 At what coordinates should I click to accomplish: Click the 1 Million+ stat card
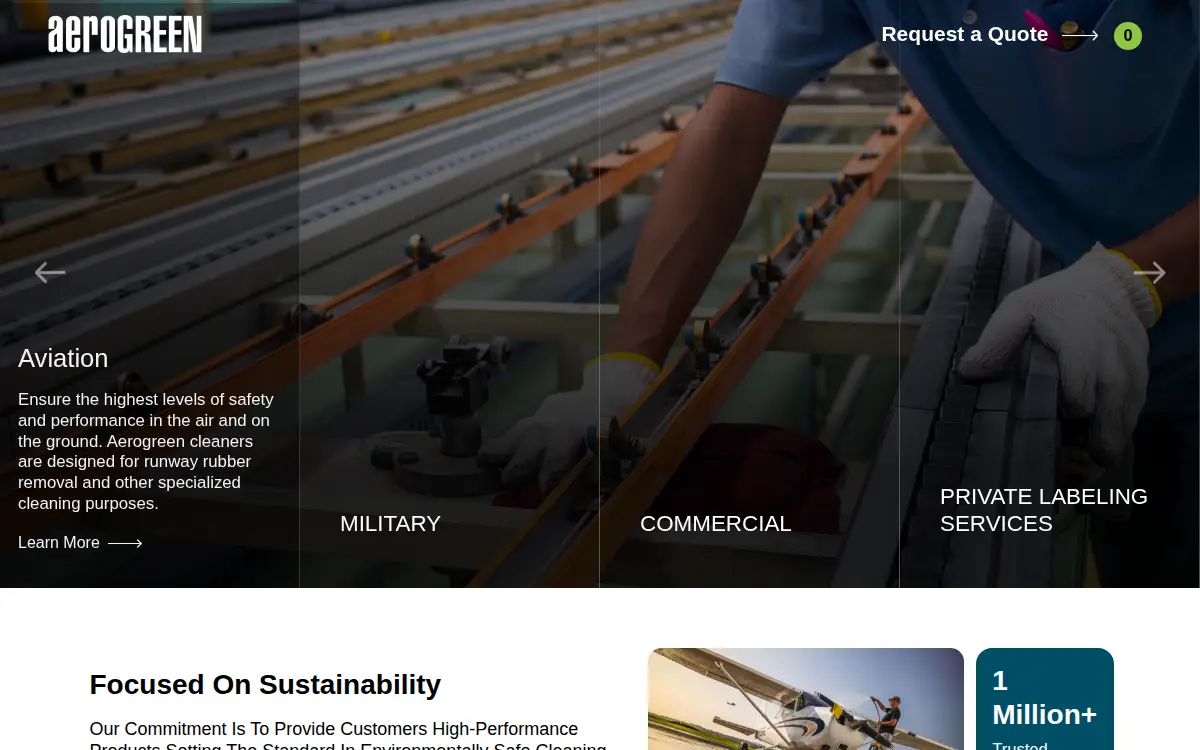pos(1045,699)
